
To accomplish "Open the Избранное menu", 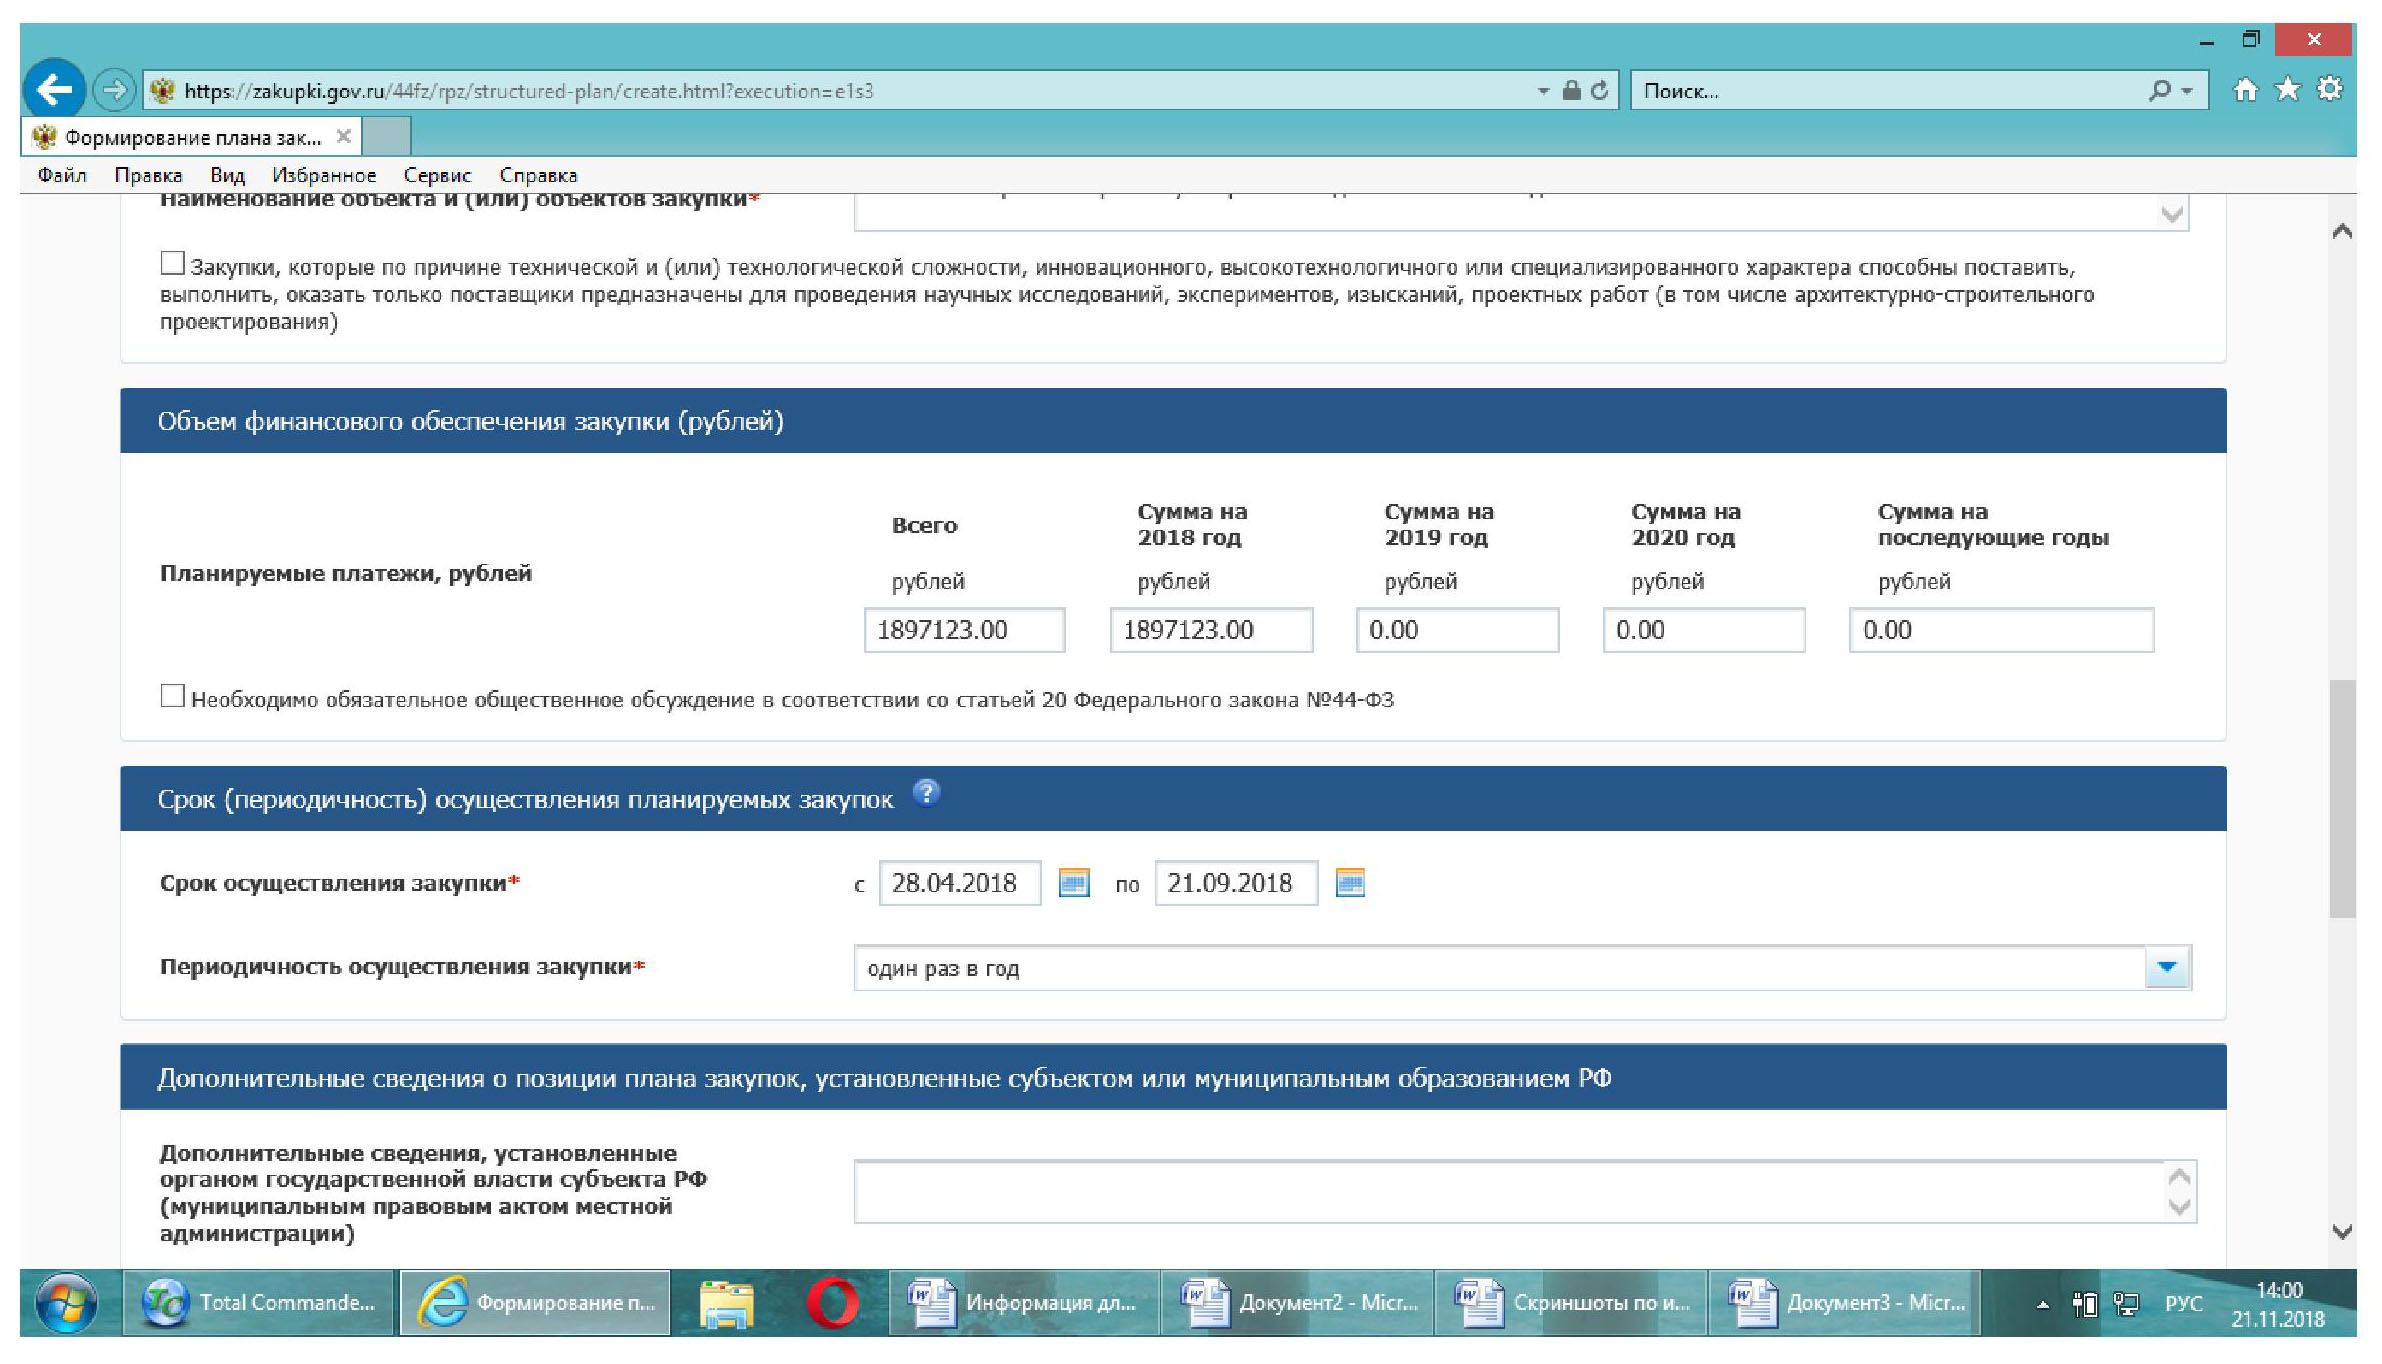I will click(x=324, y=175).
